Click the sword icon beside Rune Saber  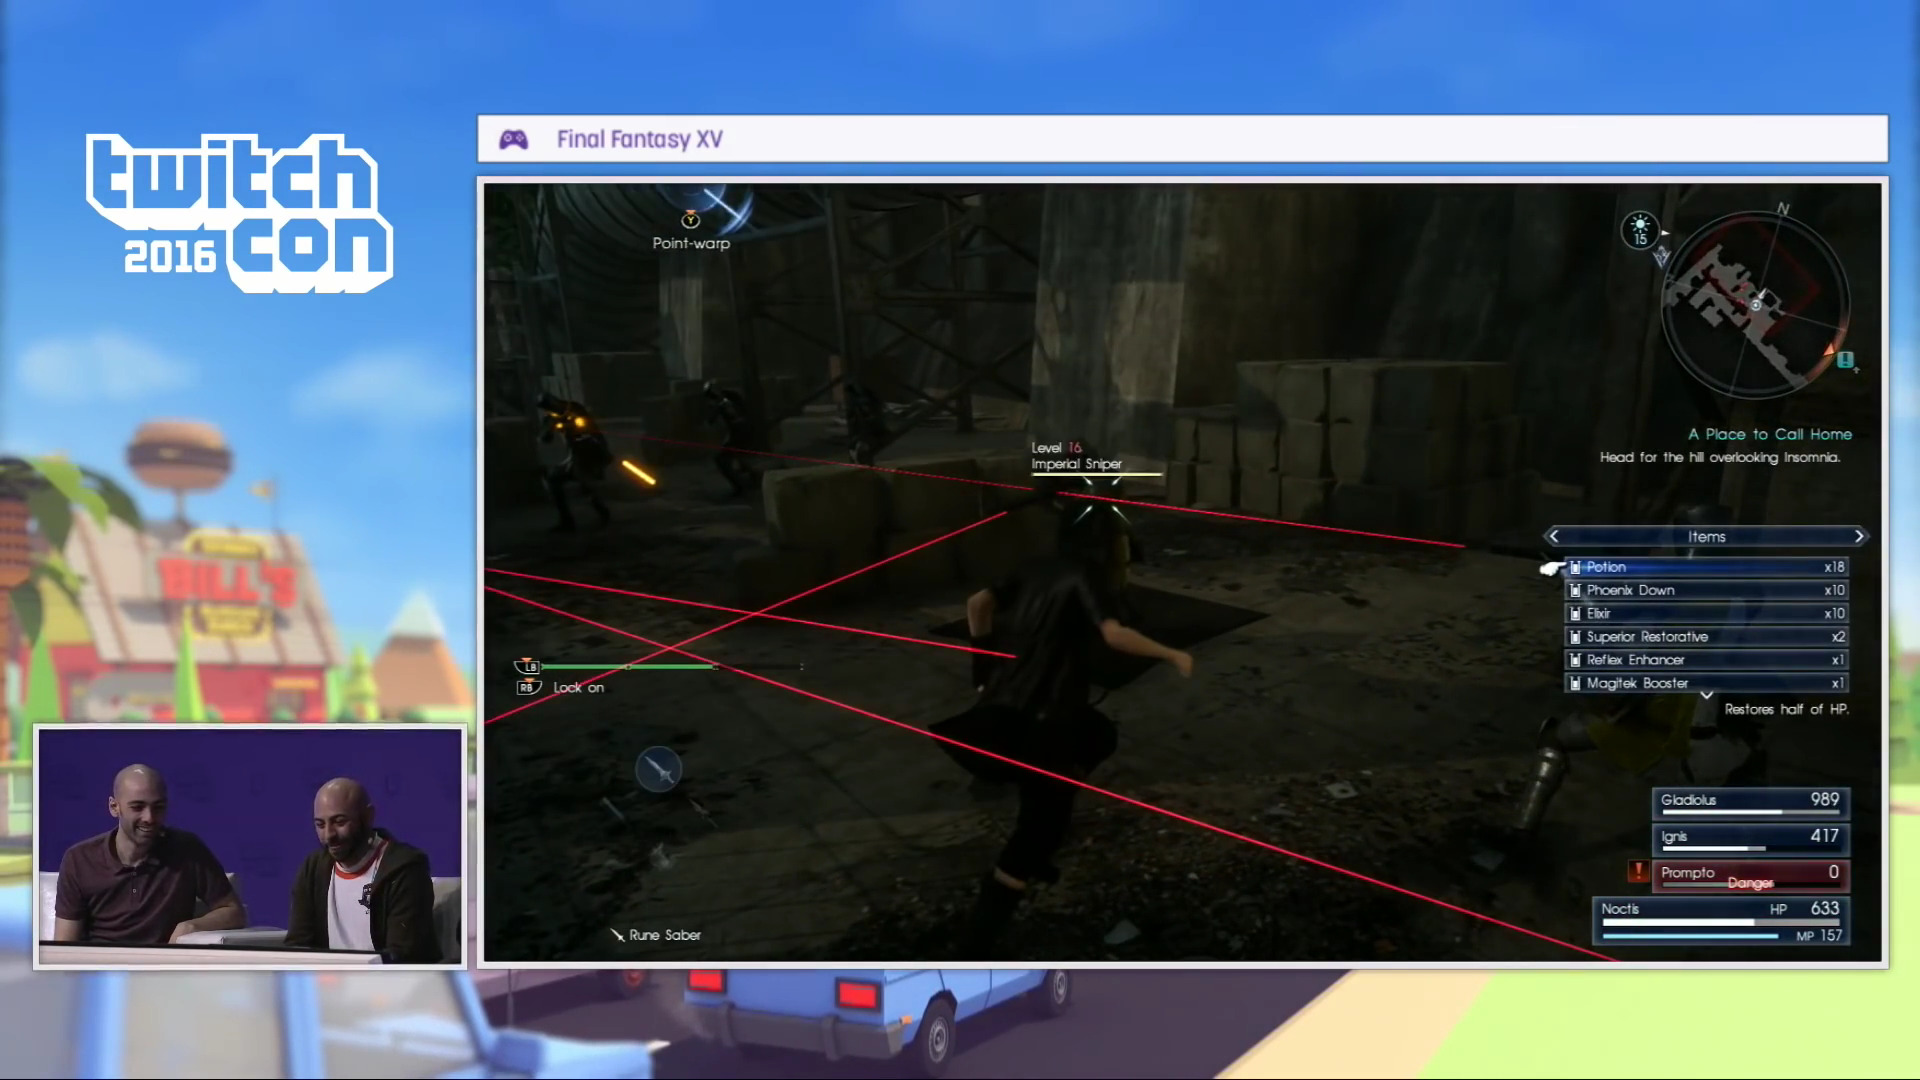coord(617,935)
